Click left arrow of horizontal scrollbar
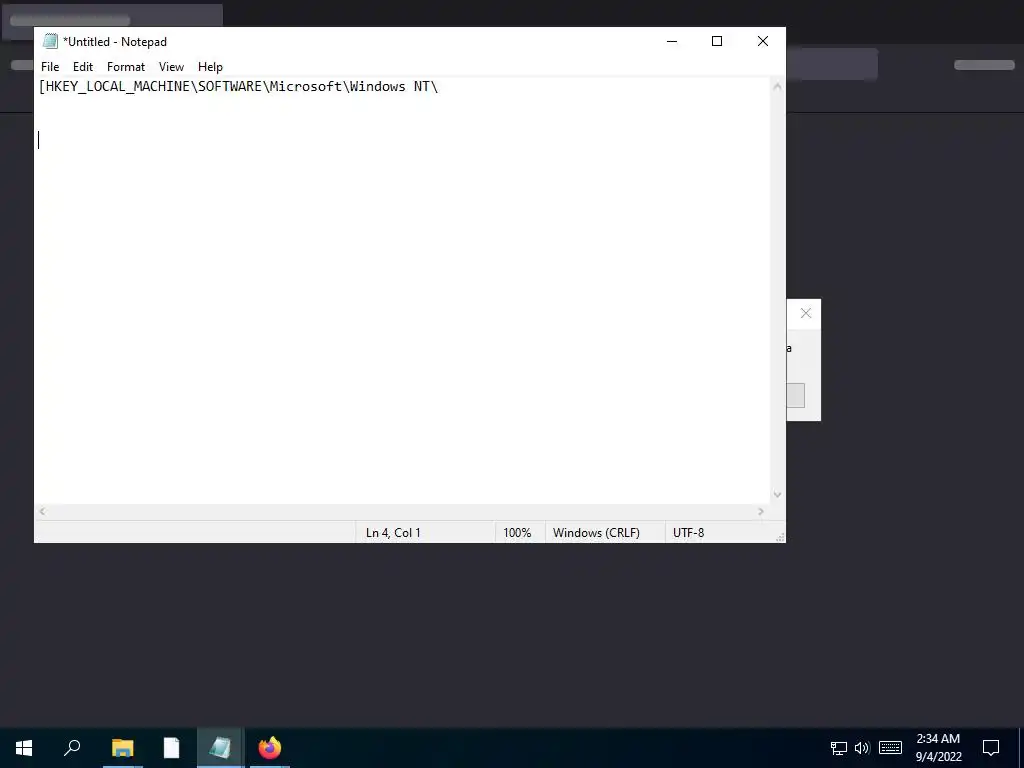Image resolution: width=1024 pixels, height=768 pixels. click(x=42, y=511)
